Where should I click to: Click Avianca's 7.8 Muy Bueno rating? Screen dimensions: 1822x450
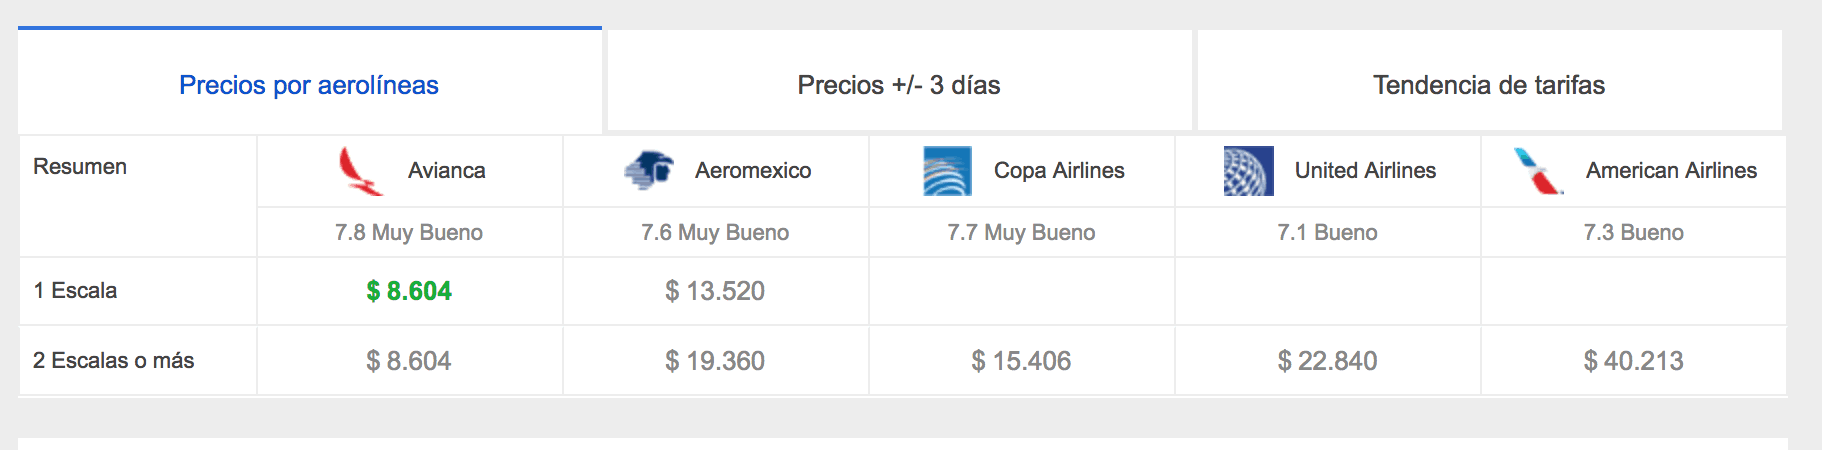[x=409, y=233]
